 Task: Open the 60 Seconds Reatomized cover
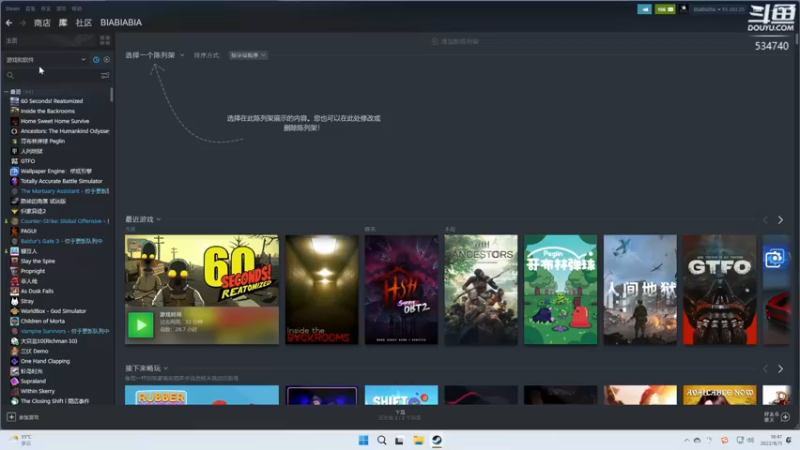[202, 271]
